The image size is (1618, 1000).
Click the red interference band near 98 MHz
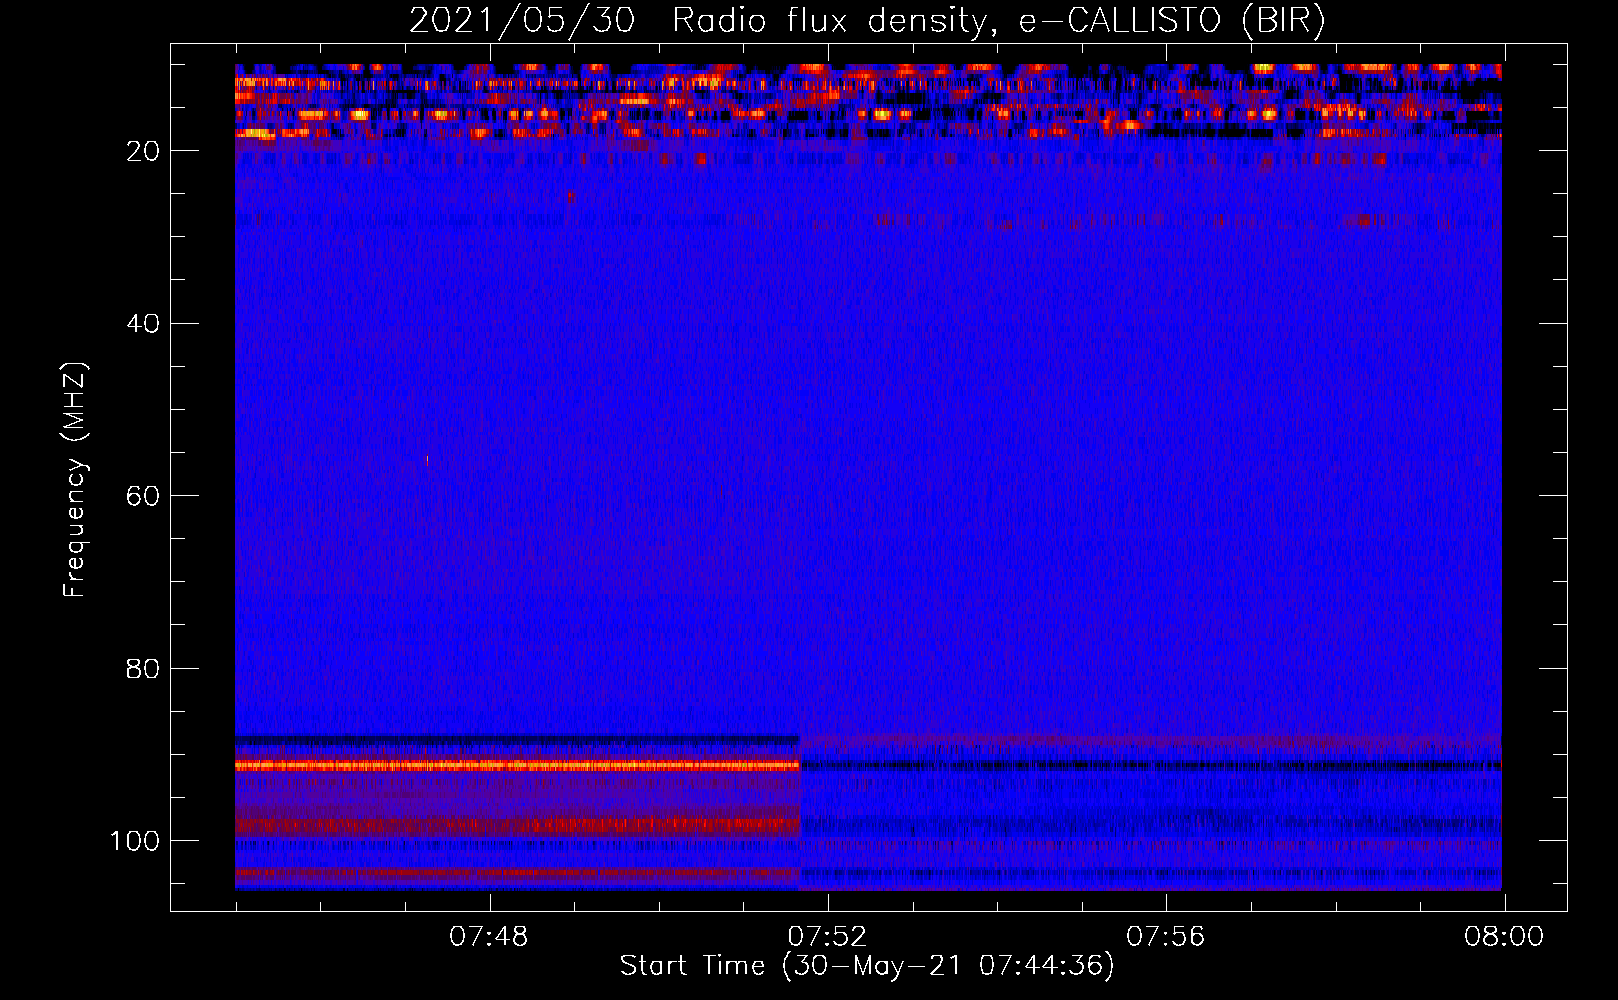pos(517,825)
